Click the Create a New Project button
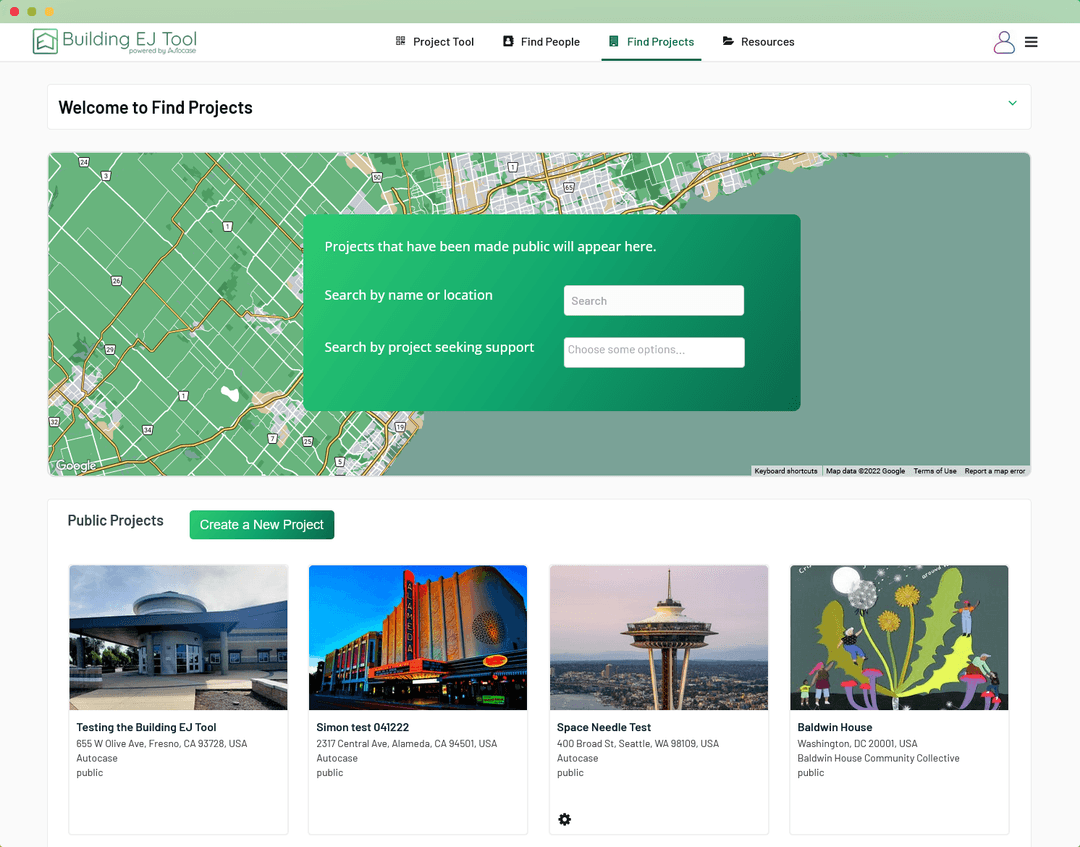 [261, 524]
